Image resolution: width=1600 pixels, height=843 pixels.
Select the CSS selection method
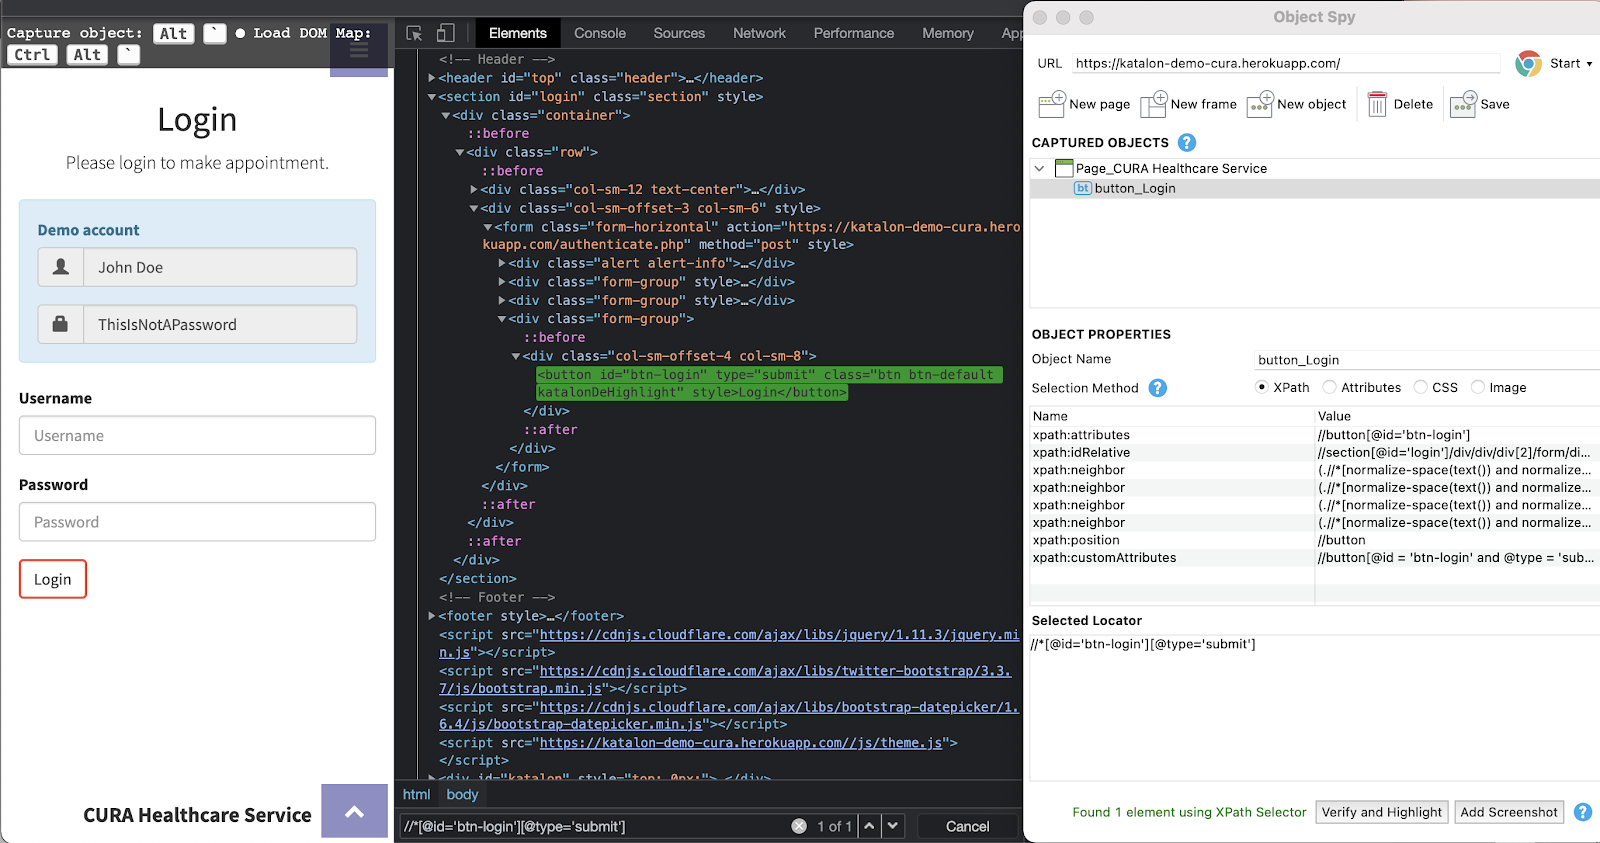(x=1420, y=387)
